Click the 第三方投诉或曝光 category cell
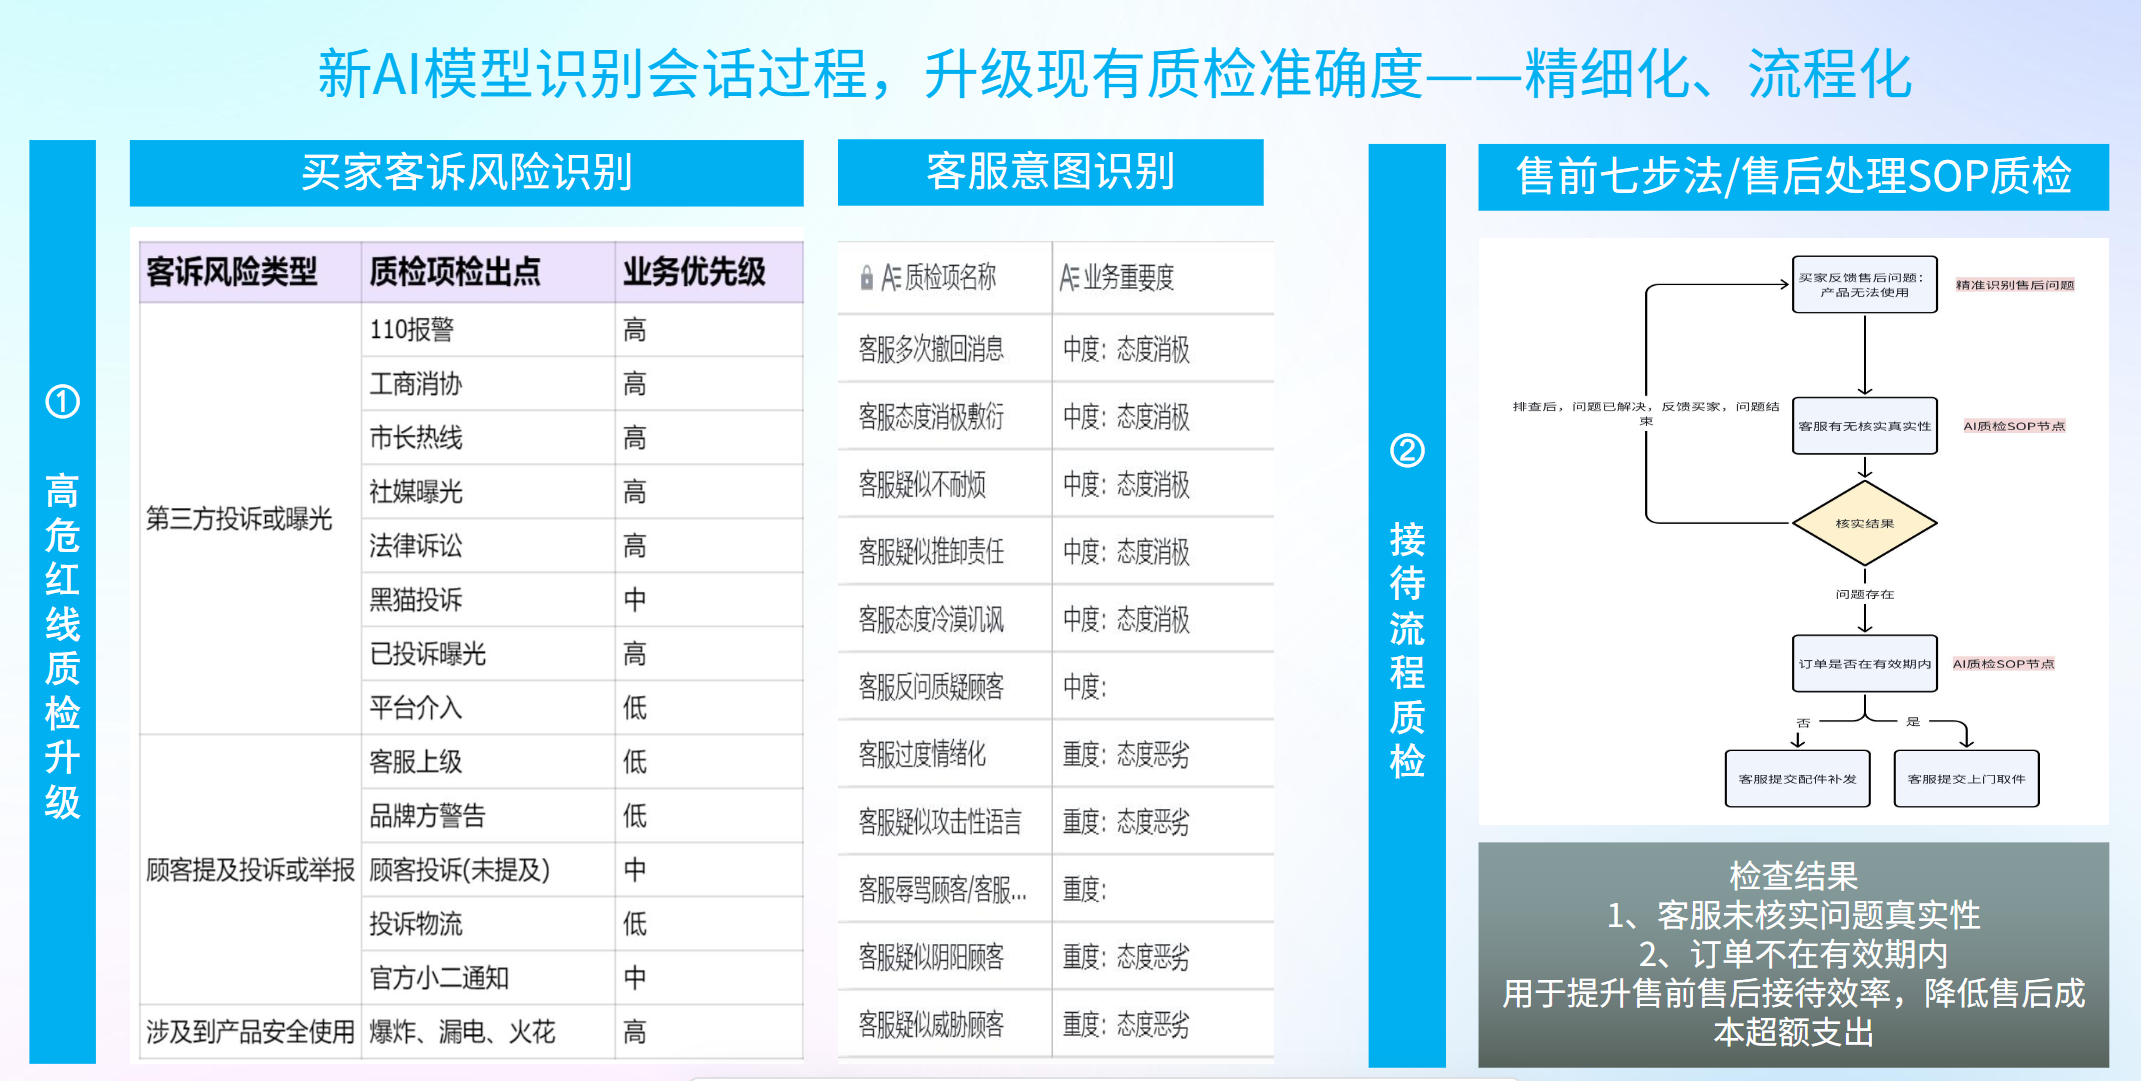Image resolution: width=2141 pixels, height=1081 pixels. (x=250, y=518)
